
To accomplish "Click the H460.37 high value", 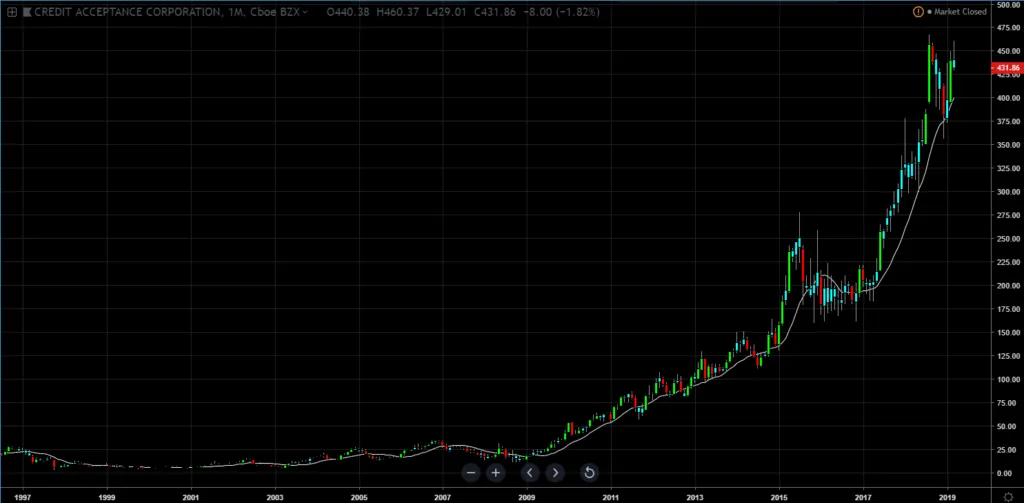I will (399, 12).
